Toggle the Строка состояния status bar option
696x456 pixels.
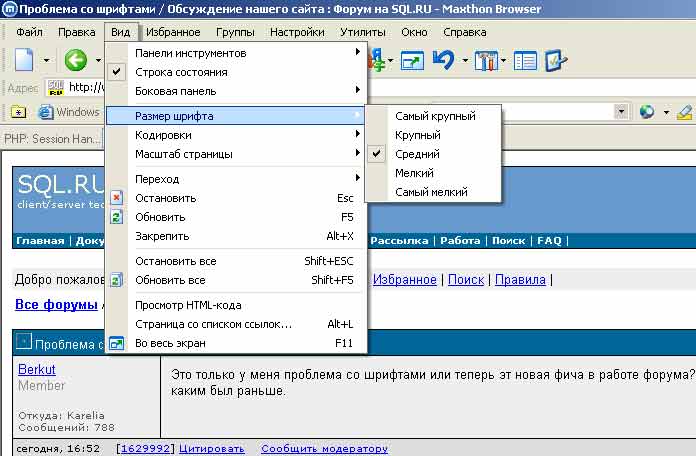[180, 72]
